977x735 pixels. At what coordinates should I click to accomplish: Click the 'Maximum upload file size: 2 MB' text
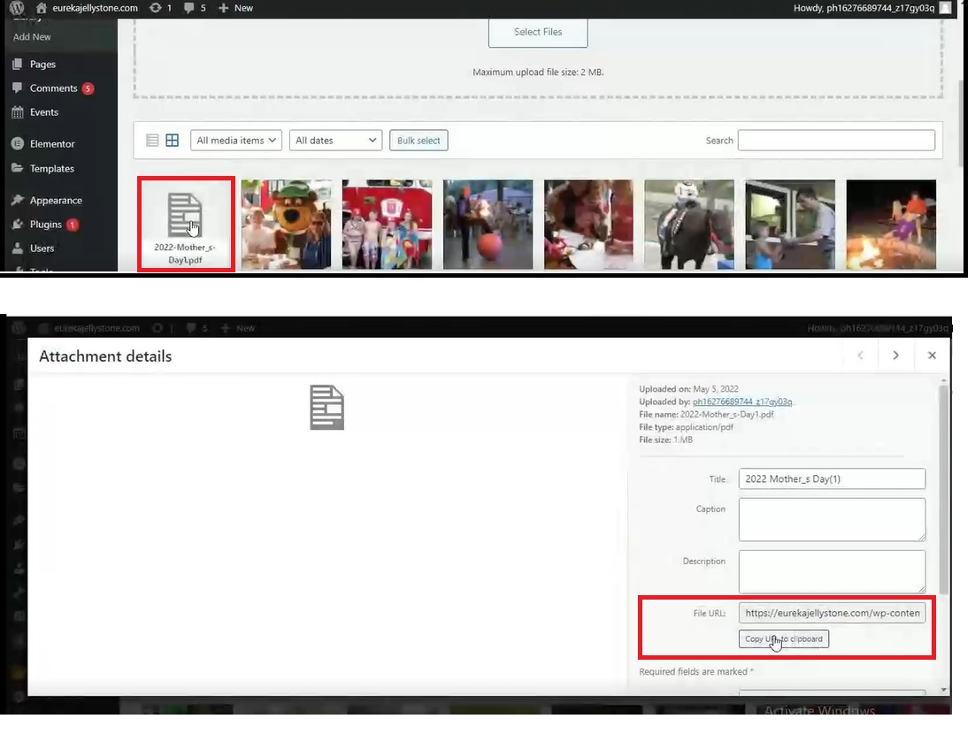[538, 72]
